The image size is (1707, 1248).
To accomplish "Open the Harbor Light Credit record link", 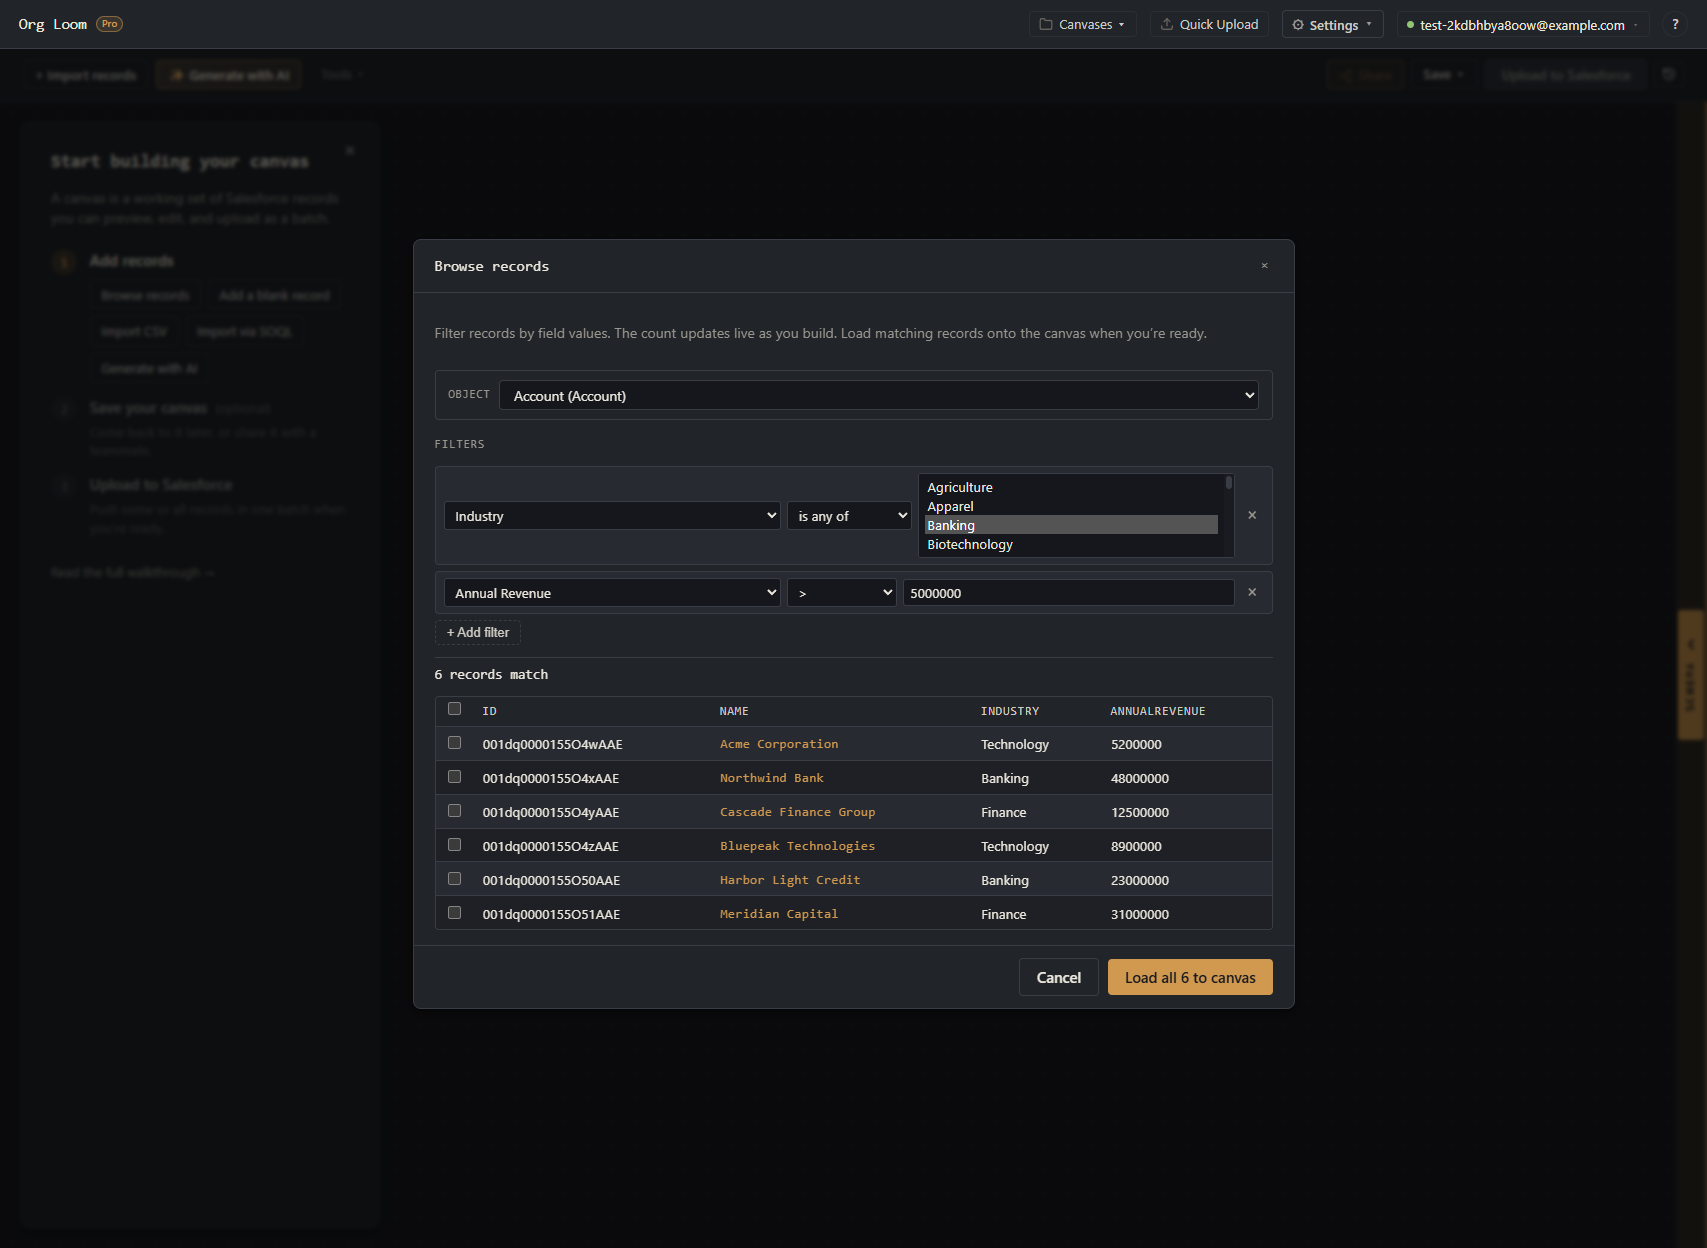I will pos(790,880).
